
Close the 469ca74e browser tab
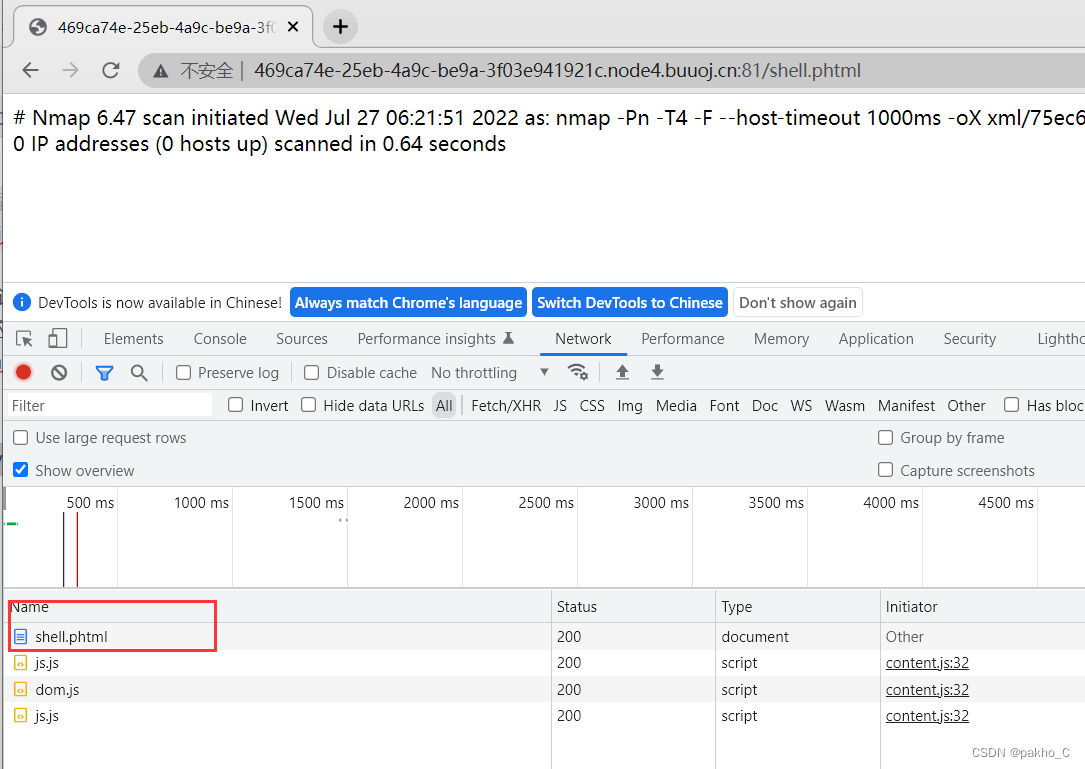click(x=293, y=27)
